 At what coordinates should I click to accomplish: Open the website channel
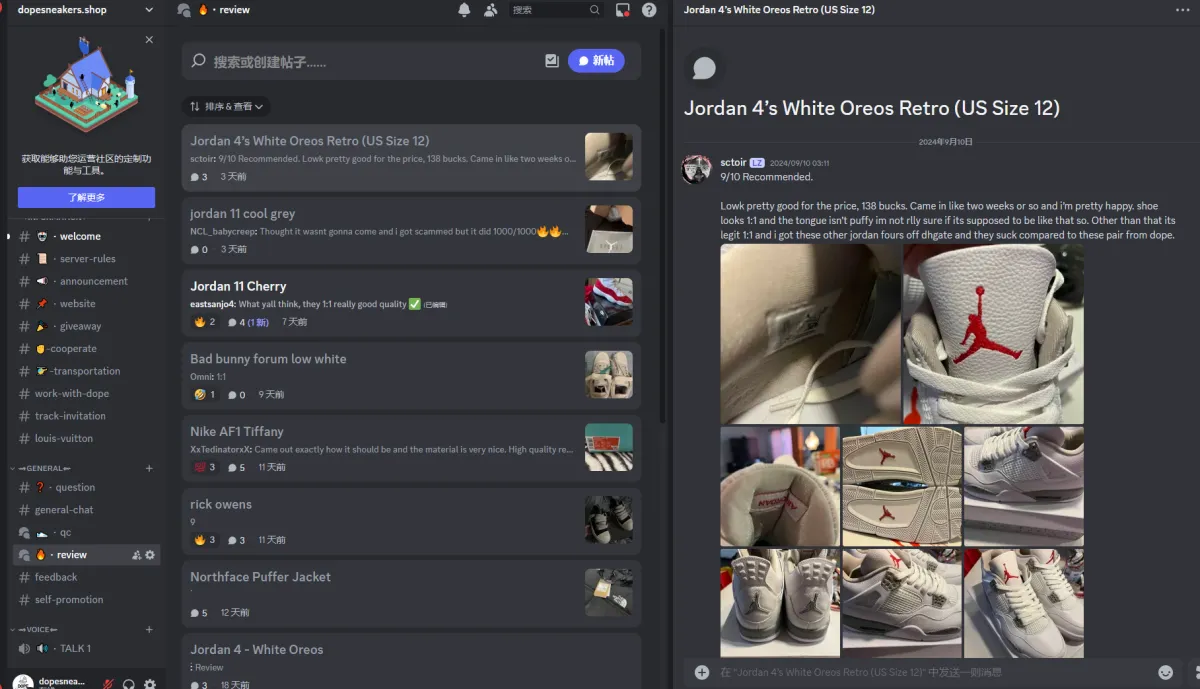click(x=86, y=304)
